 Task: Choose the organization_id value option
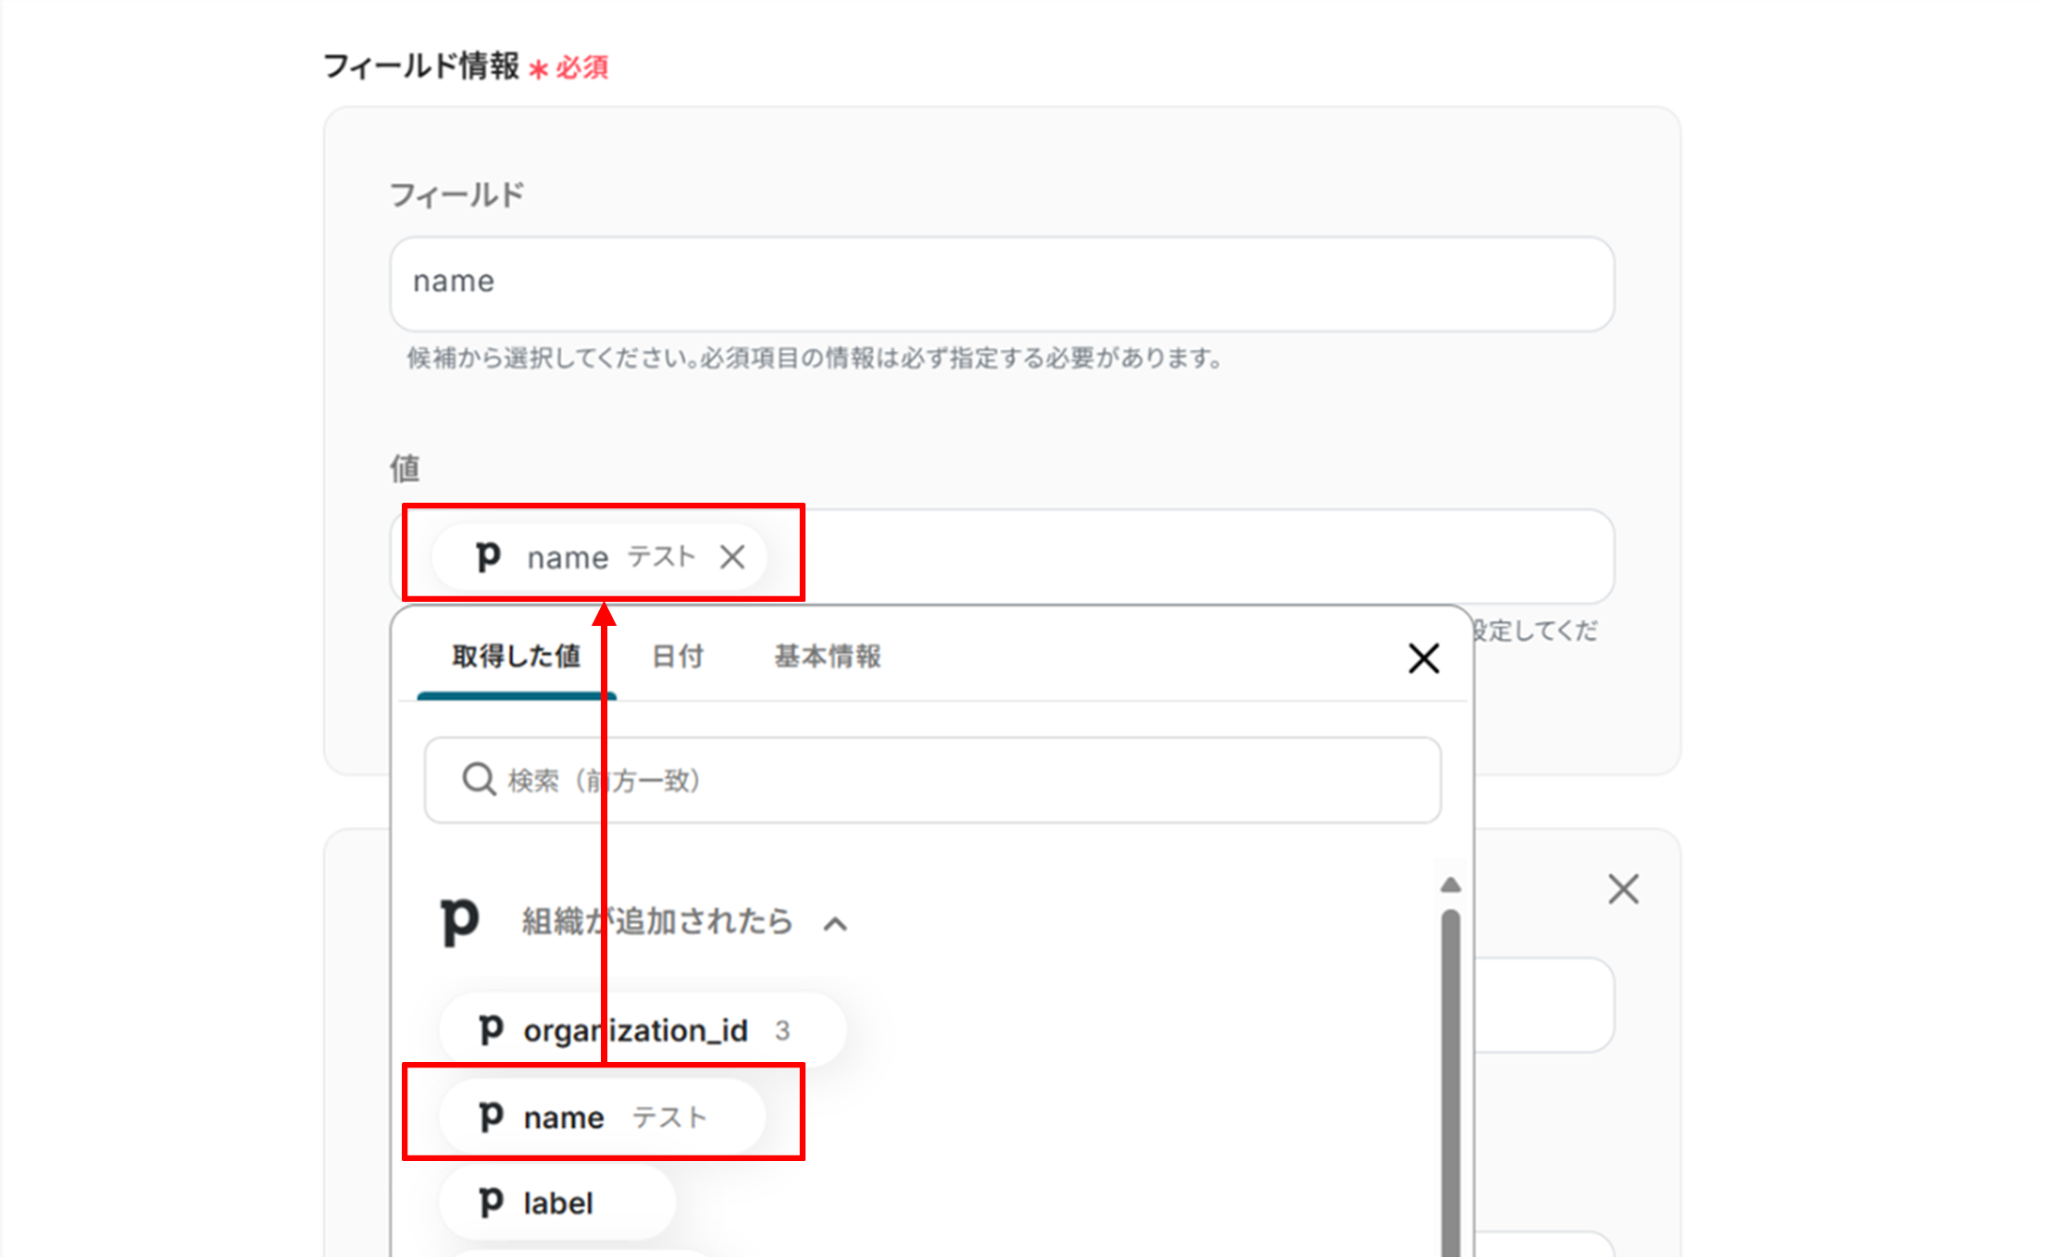pyautogui.click(x=660, y=1030)
